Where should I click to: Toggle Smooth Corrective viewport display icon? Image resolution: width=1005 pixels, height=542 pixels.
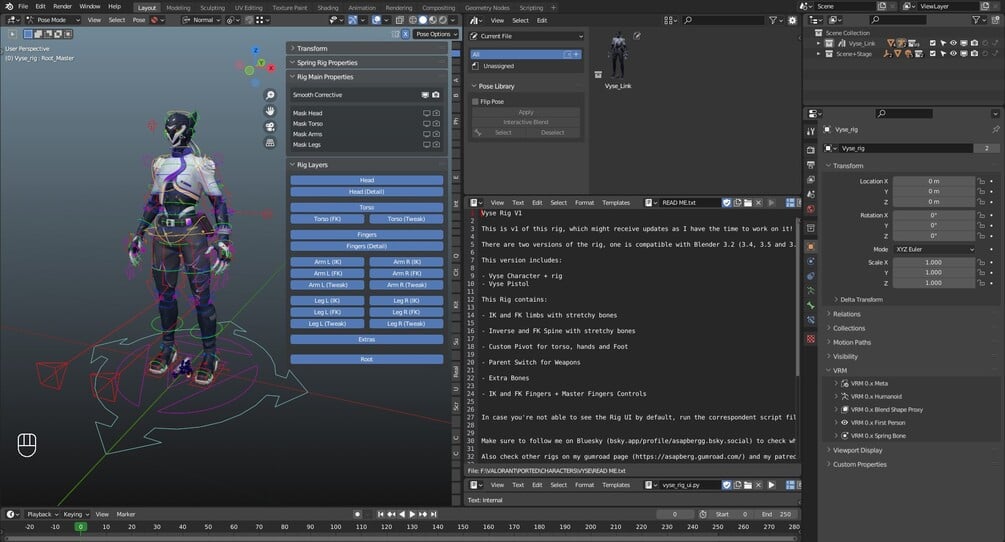425,95
